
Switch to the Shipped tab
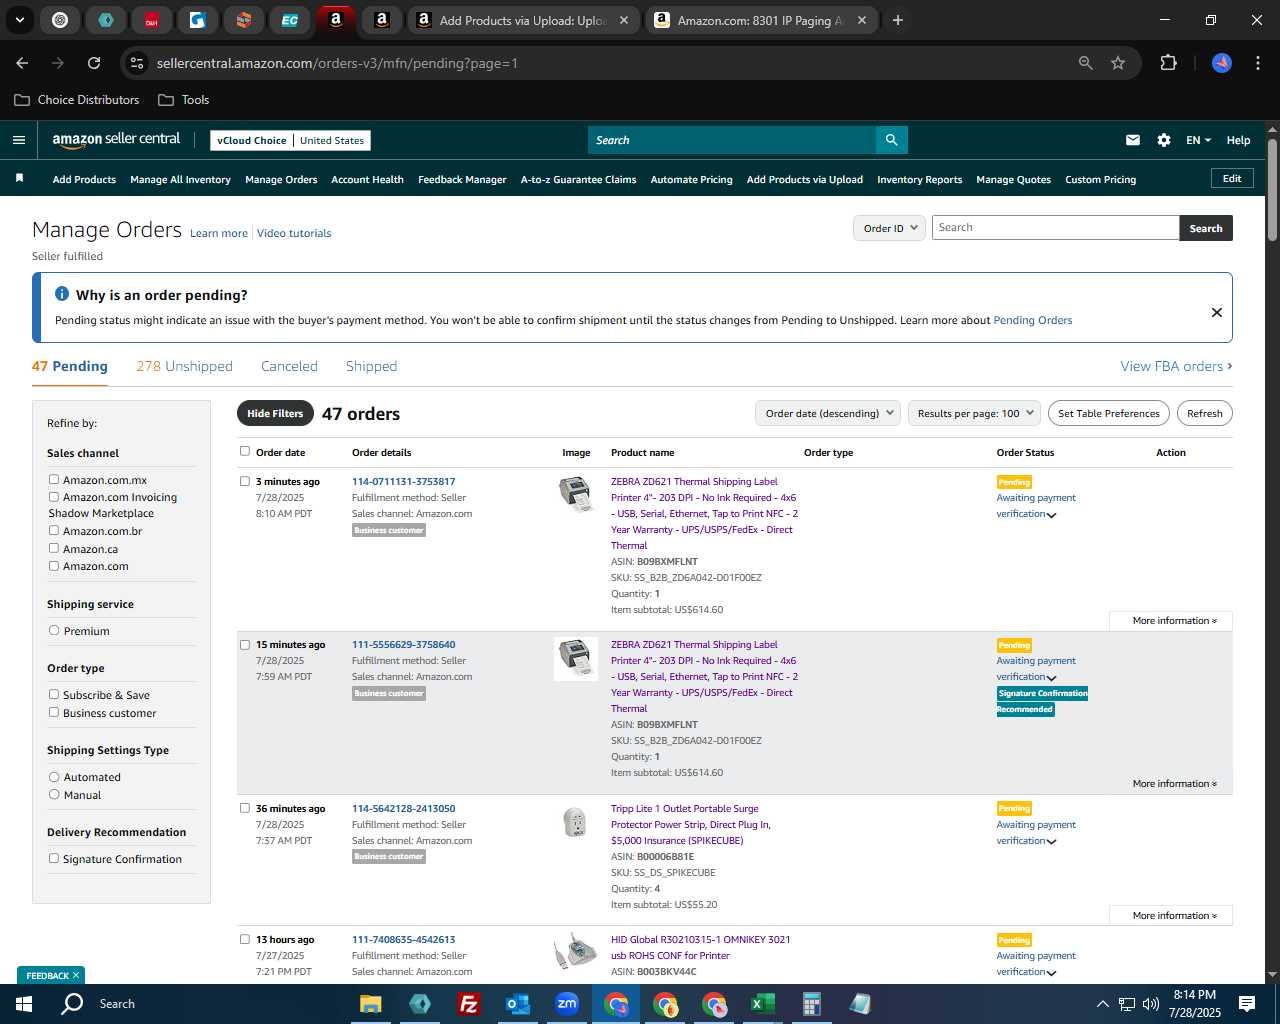tap(371, 366)
